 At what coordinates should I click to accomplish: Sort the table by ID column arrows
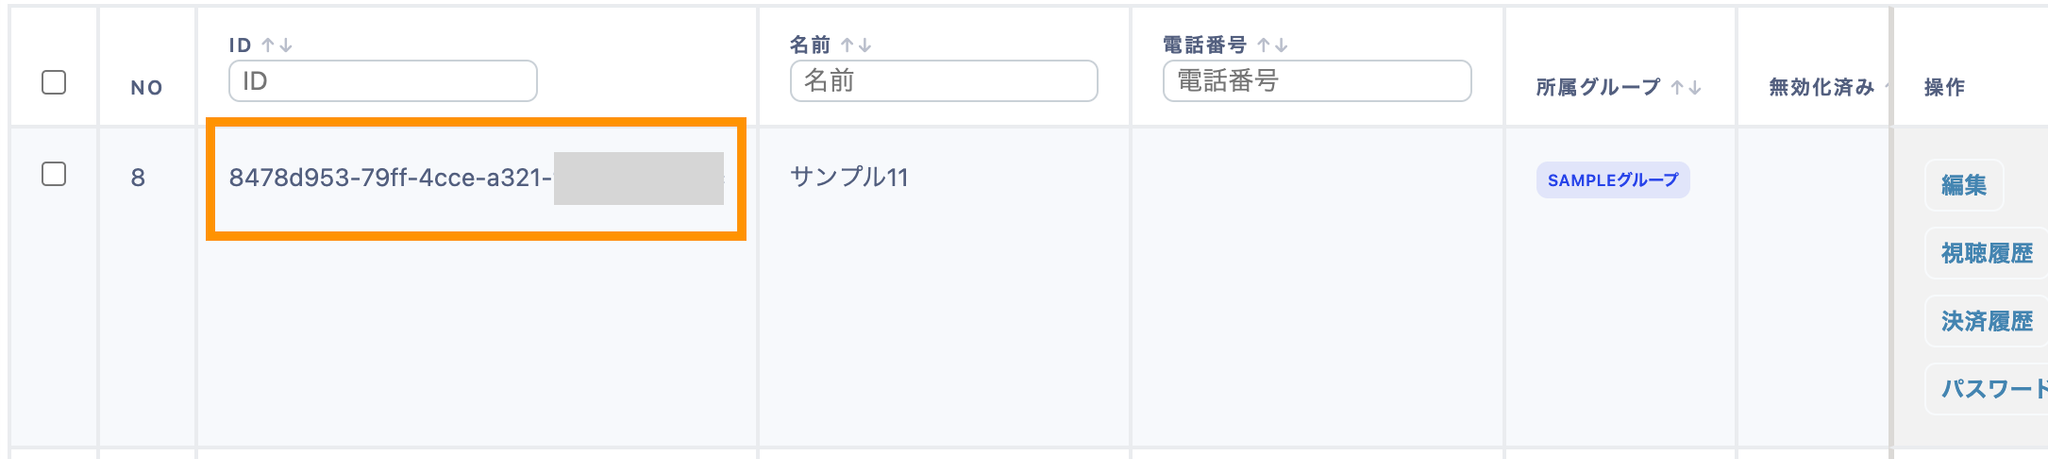coord(277,45)
